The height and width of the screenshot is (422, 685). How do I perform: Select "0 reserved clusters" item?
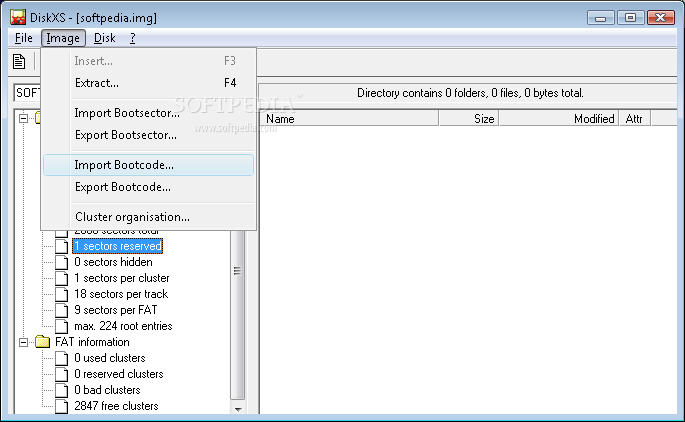pos(119,374)
